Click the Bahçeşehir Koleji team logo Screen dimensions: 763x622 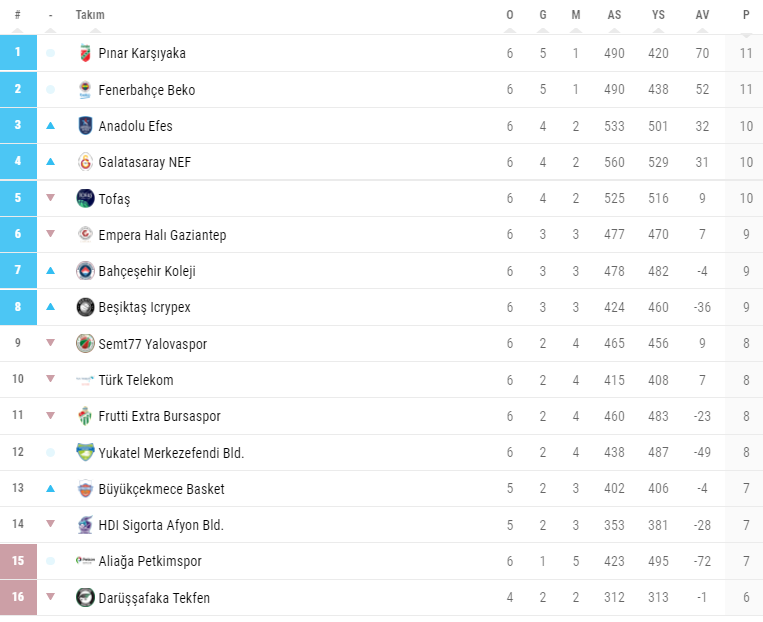coord(85,271)
